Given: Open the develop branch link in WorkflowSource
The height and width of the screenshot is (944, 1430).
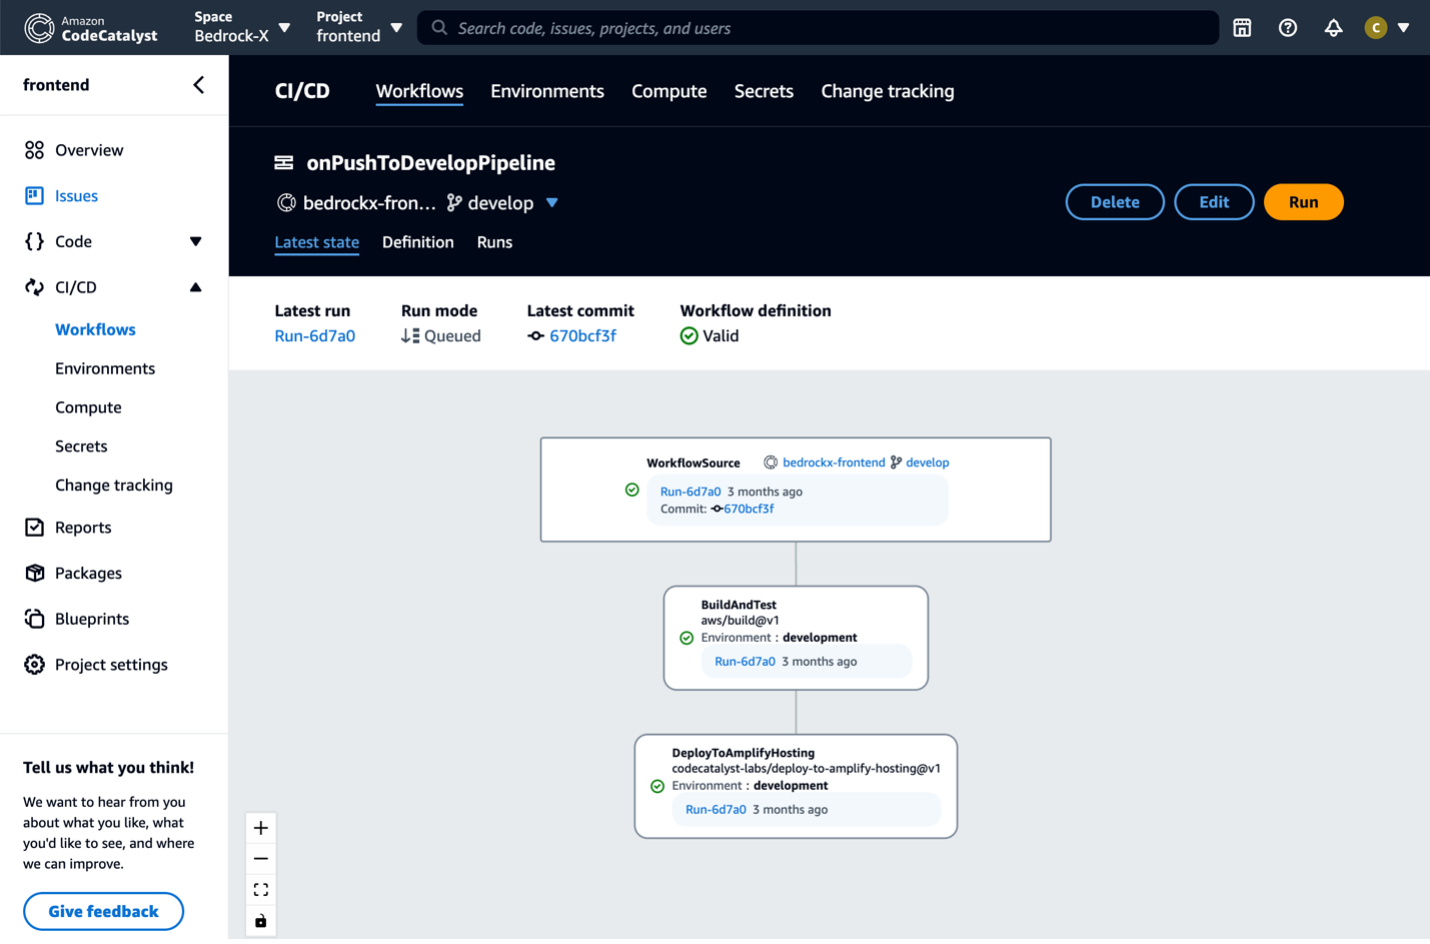Looking at the screenshot, I should point(927,463).
